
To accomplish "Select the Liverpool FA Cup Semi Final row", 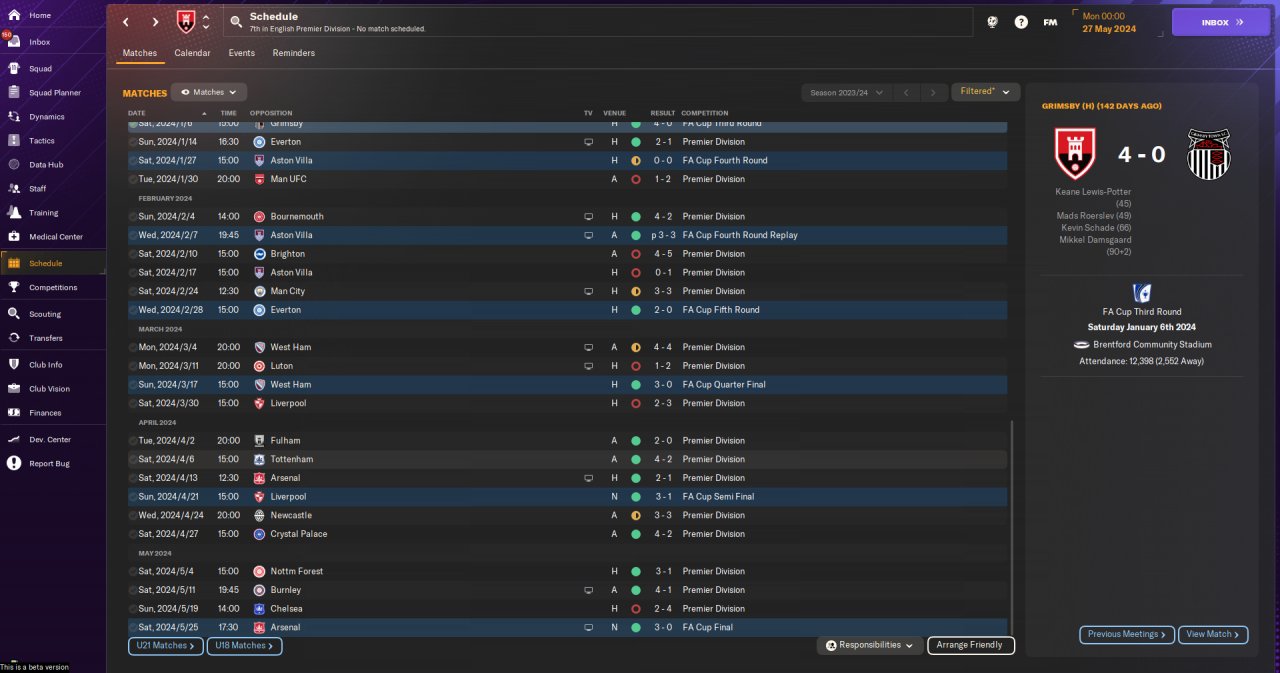I will tap(567, 497).
